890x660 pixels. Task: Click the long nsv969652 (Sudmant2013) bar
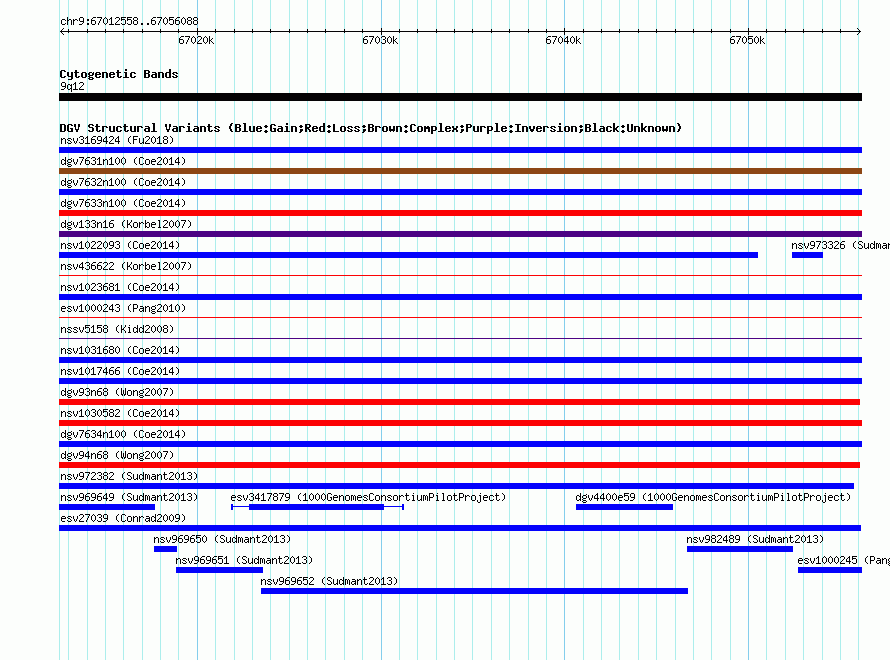(474, 591)
